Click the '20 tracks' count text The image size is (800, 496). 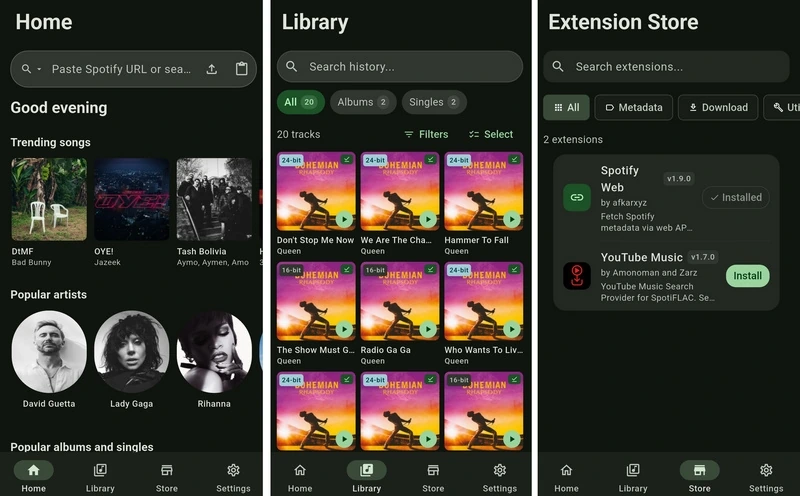click(298, 134)
